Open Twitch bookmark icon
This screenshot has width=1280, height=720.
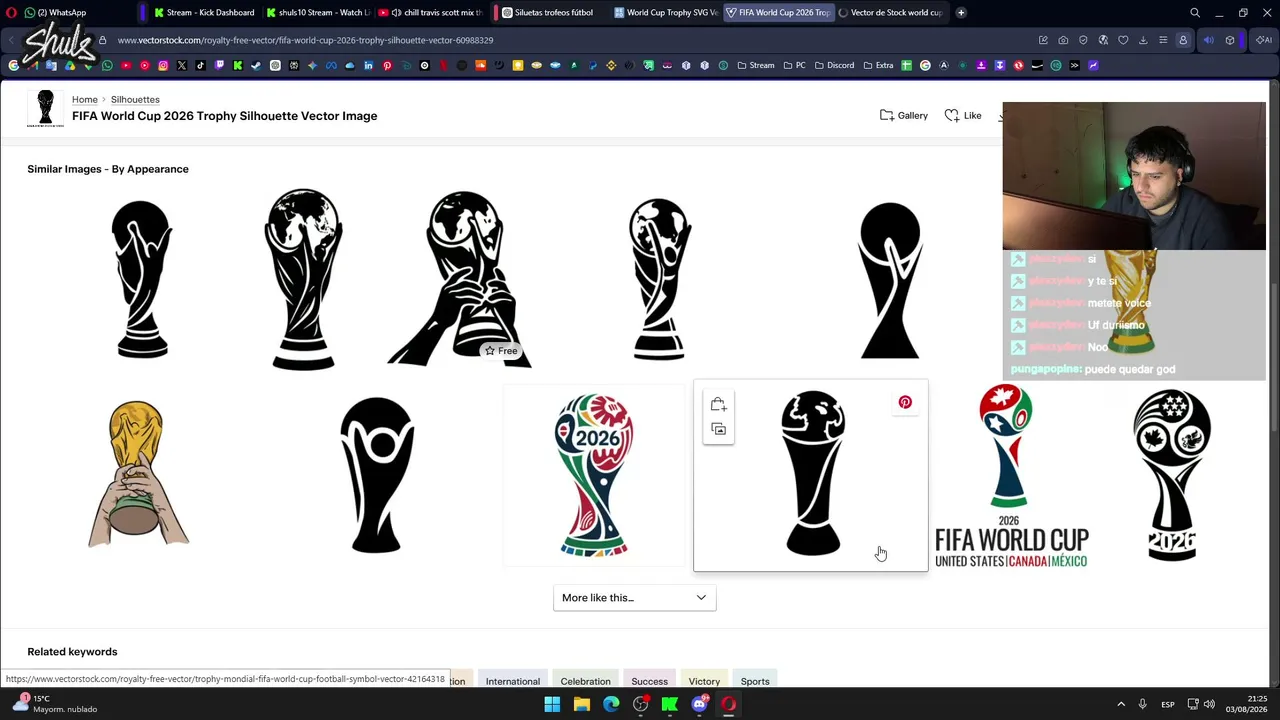219,66
